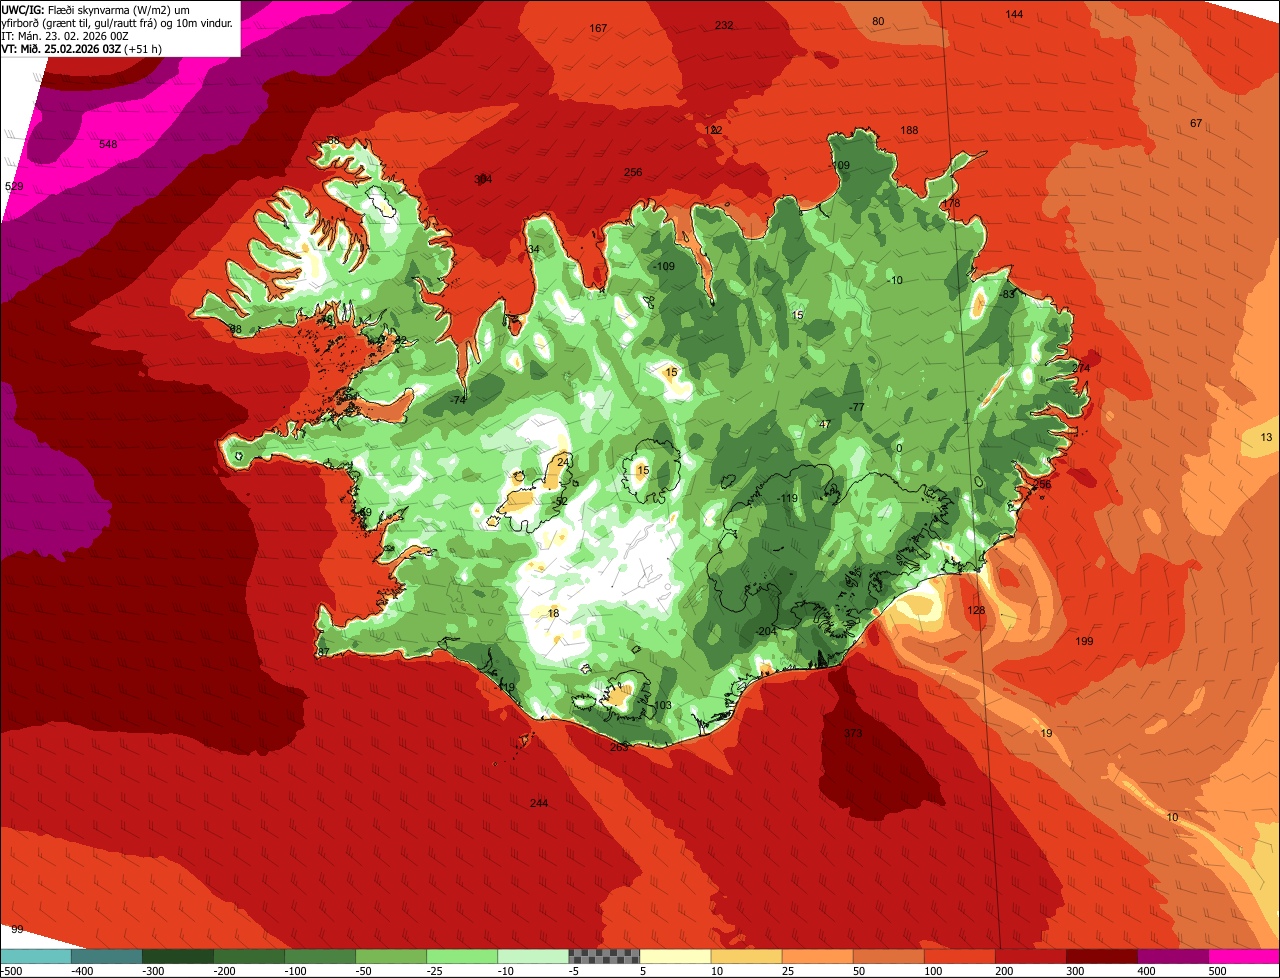Select the map value '47' in central Iceland
1280x978 pixels.
(x=825, y=424)
